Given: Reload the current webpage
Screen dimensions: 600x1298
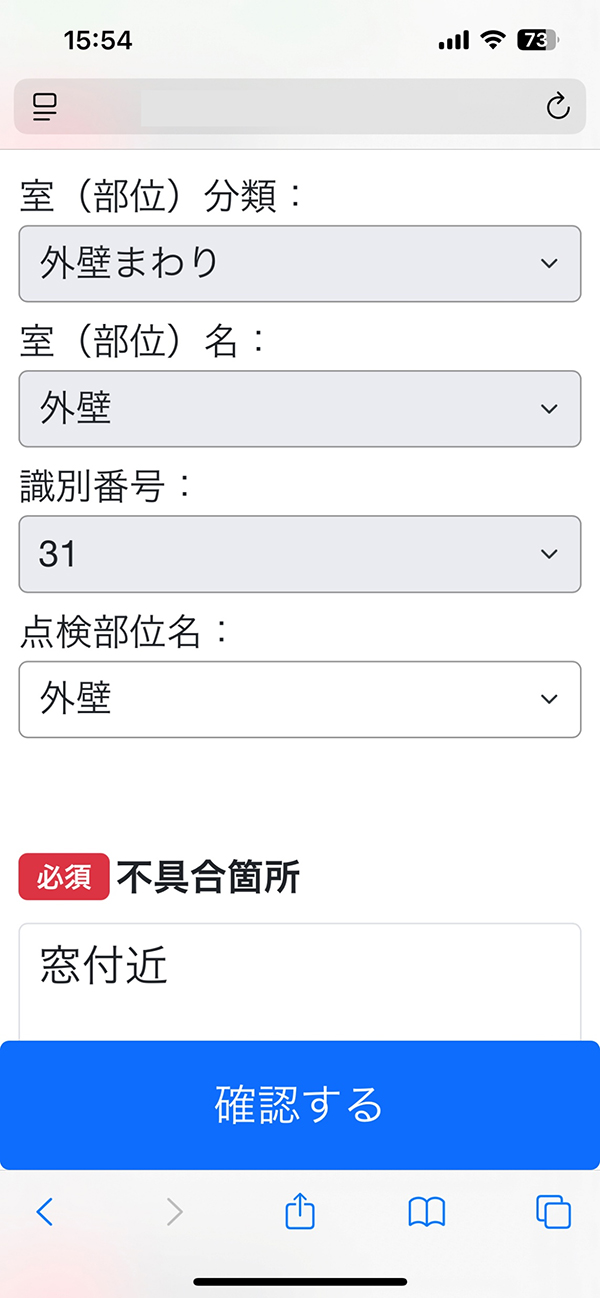Looking at the screenshot, I should [558, 108].
